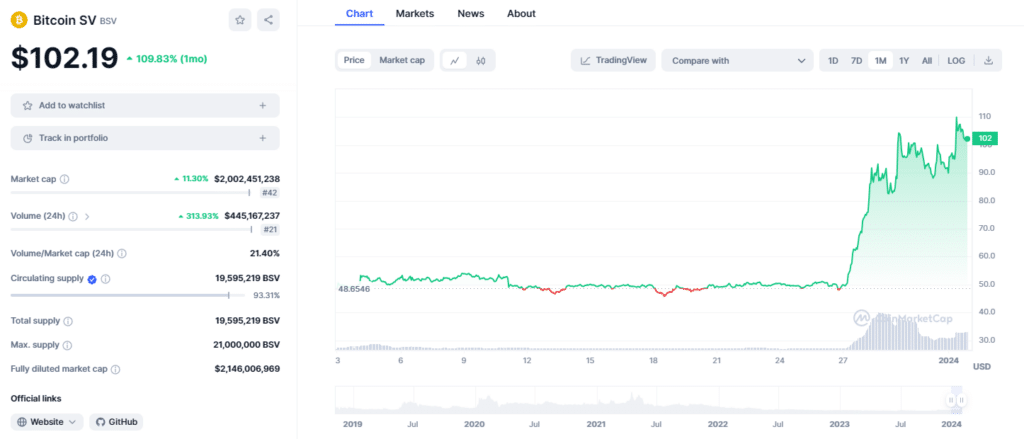The height and width of the screenshot is (439, 1024).
Task: Open the Compare with dropdown
Action: [738, 61]
